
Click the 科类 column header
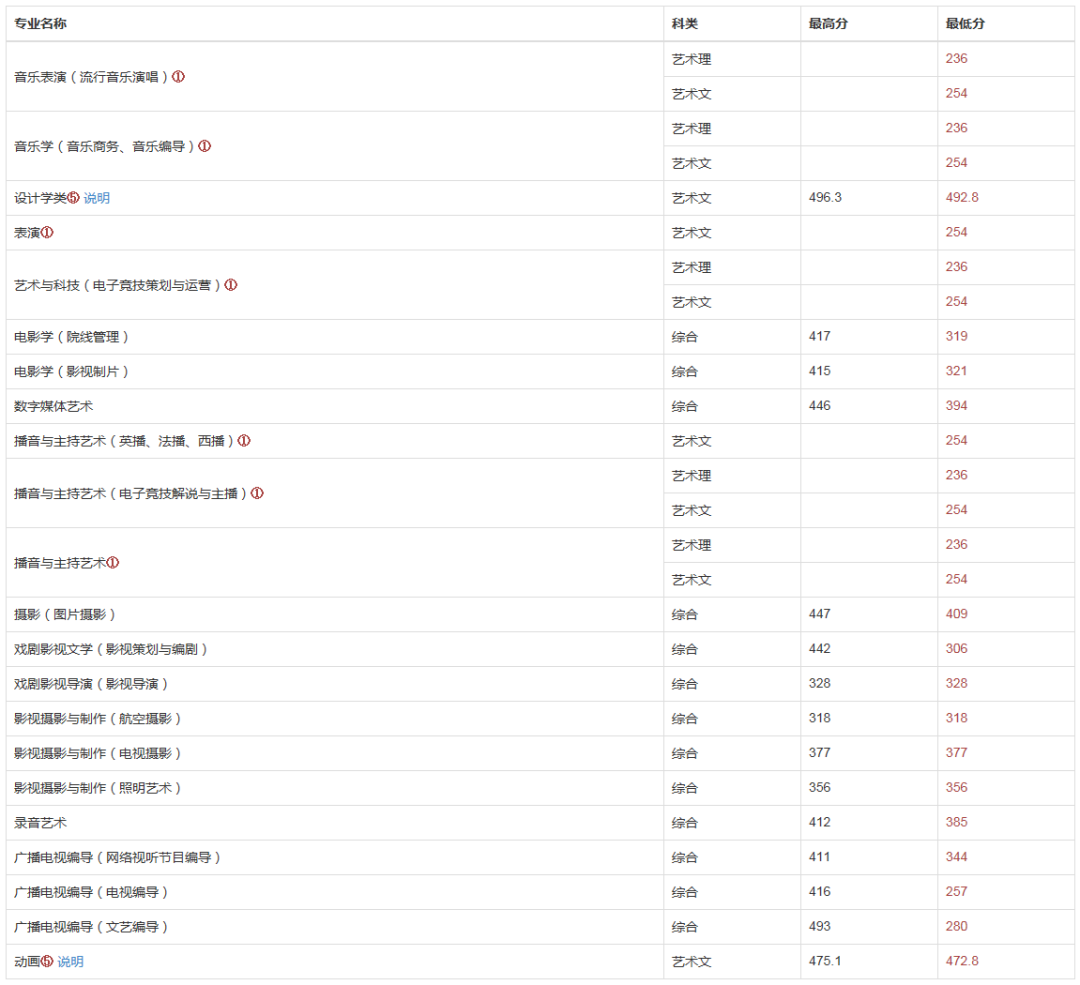(685, 23)
